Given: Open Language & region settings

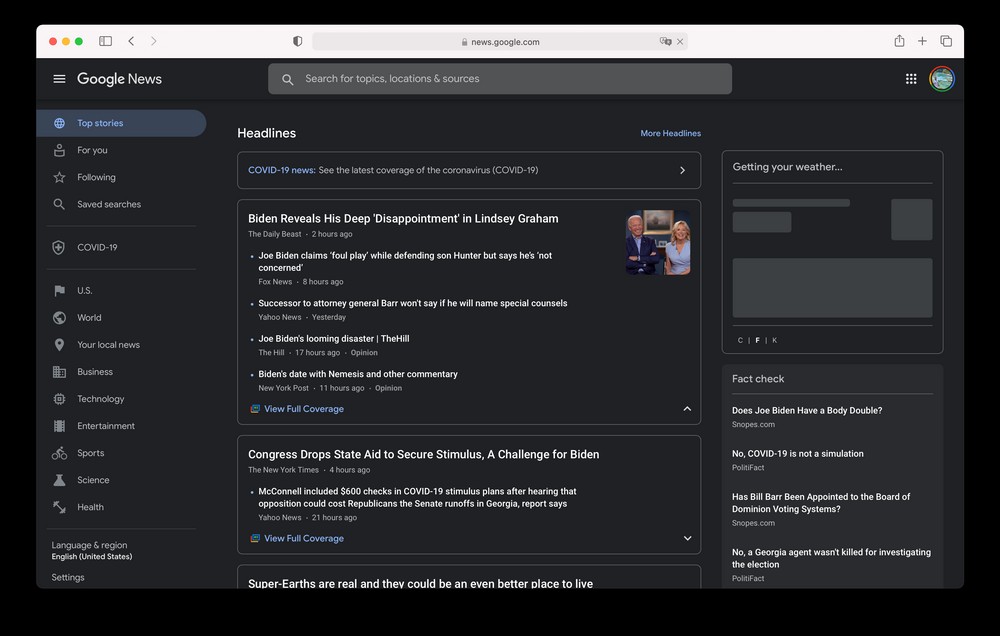Looking at the screenshot, I should click(92, 551).
